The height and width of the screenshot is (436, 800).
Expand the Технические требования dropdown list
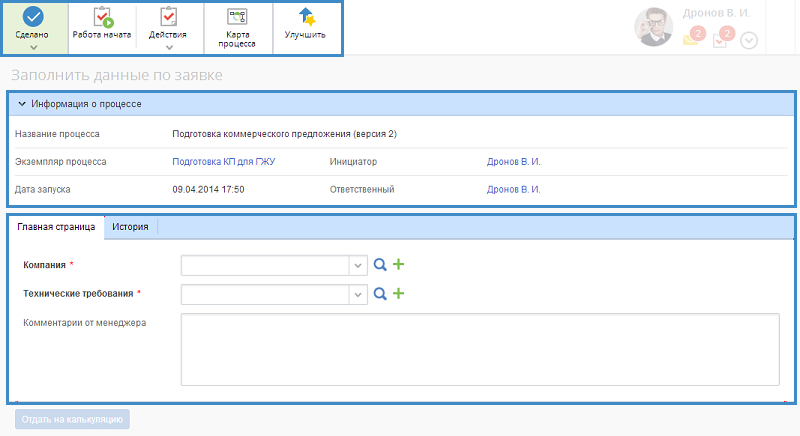359,294
